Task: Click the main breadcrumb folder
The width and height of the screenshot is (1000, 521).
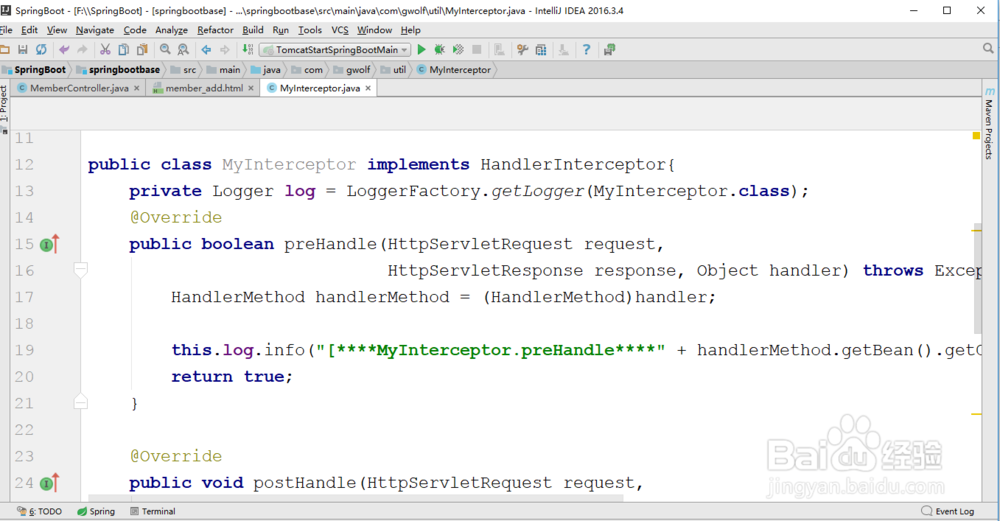Action: (223, 70)
